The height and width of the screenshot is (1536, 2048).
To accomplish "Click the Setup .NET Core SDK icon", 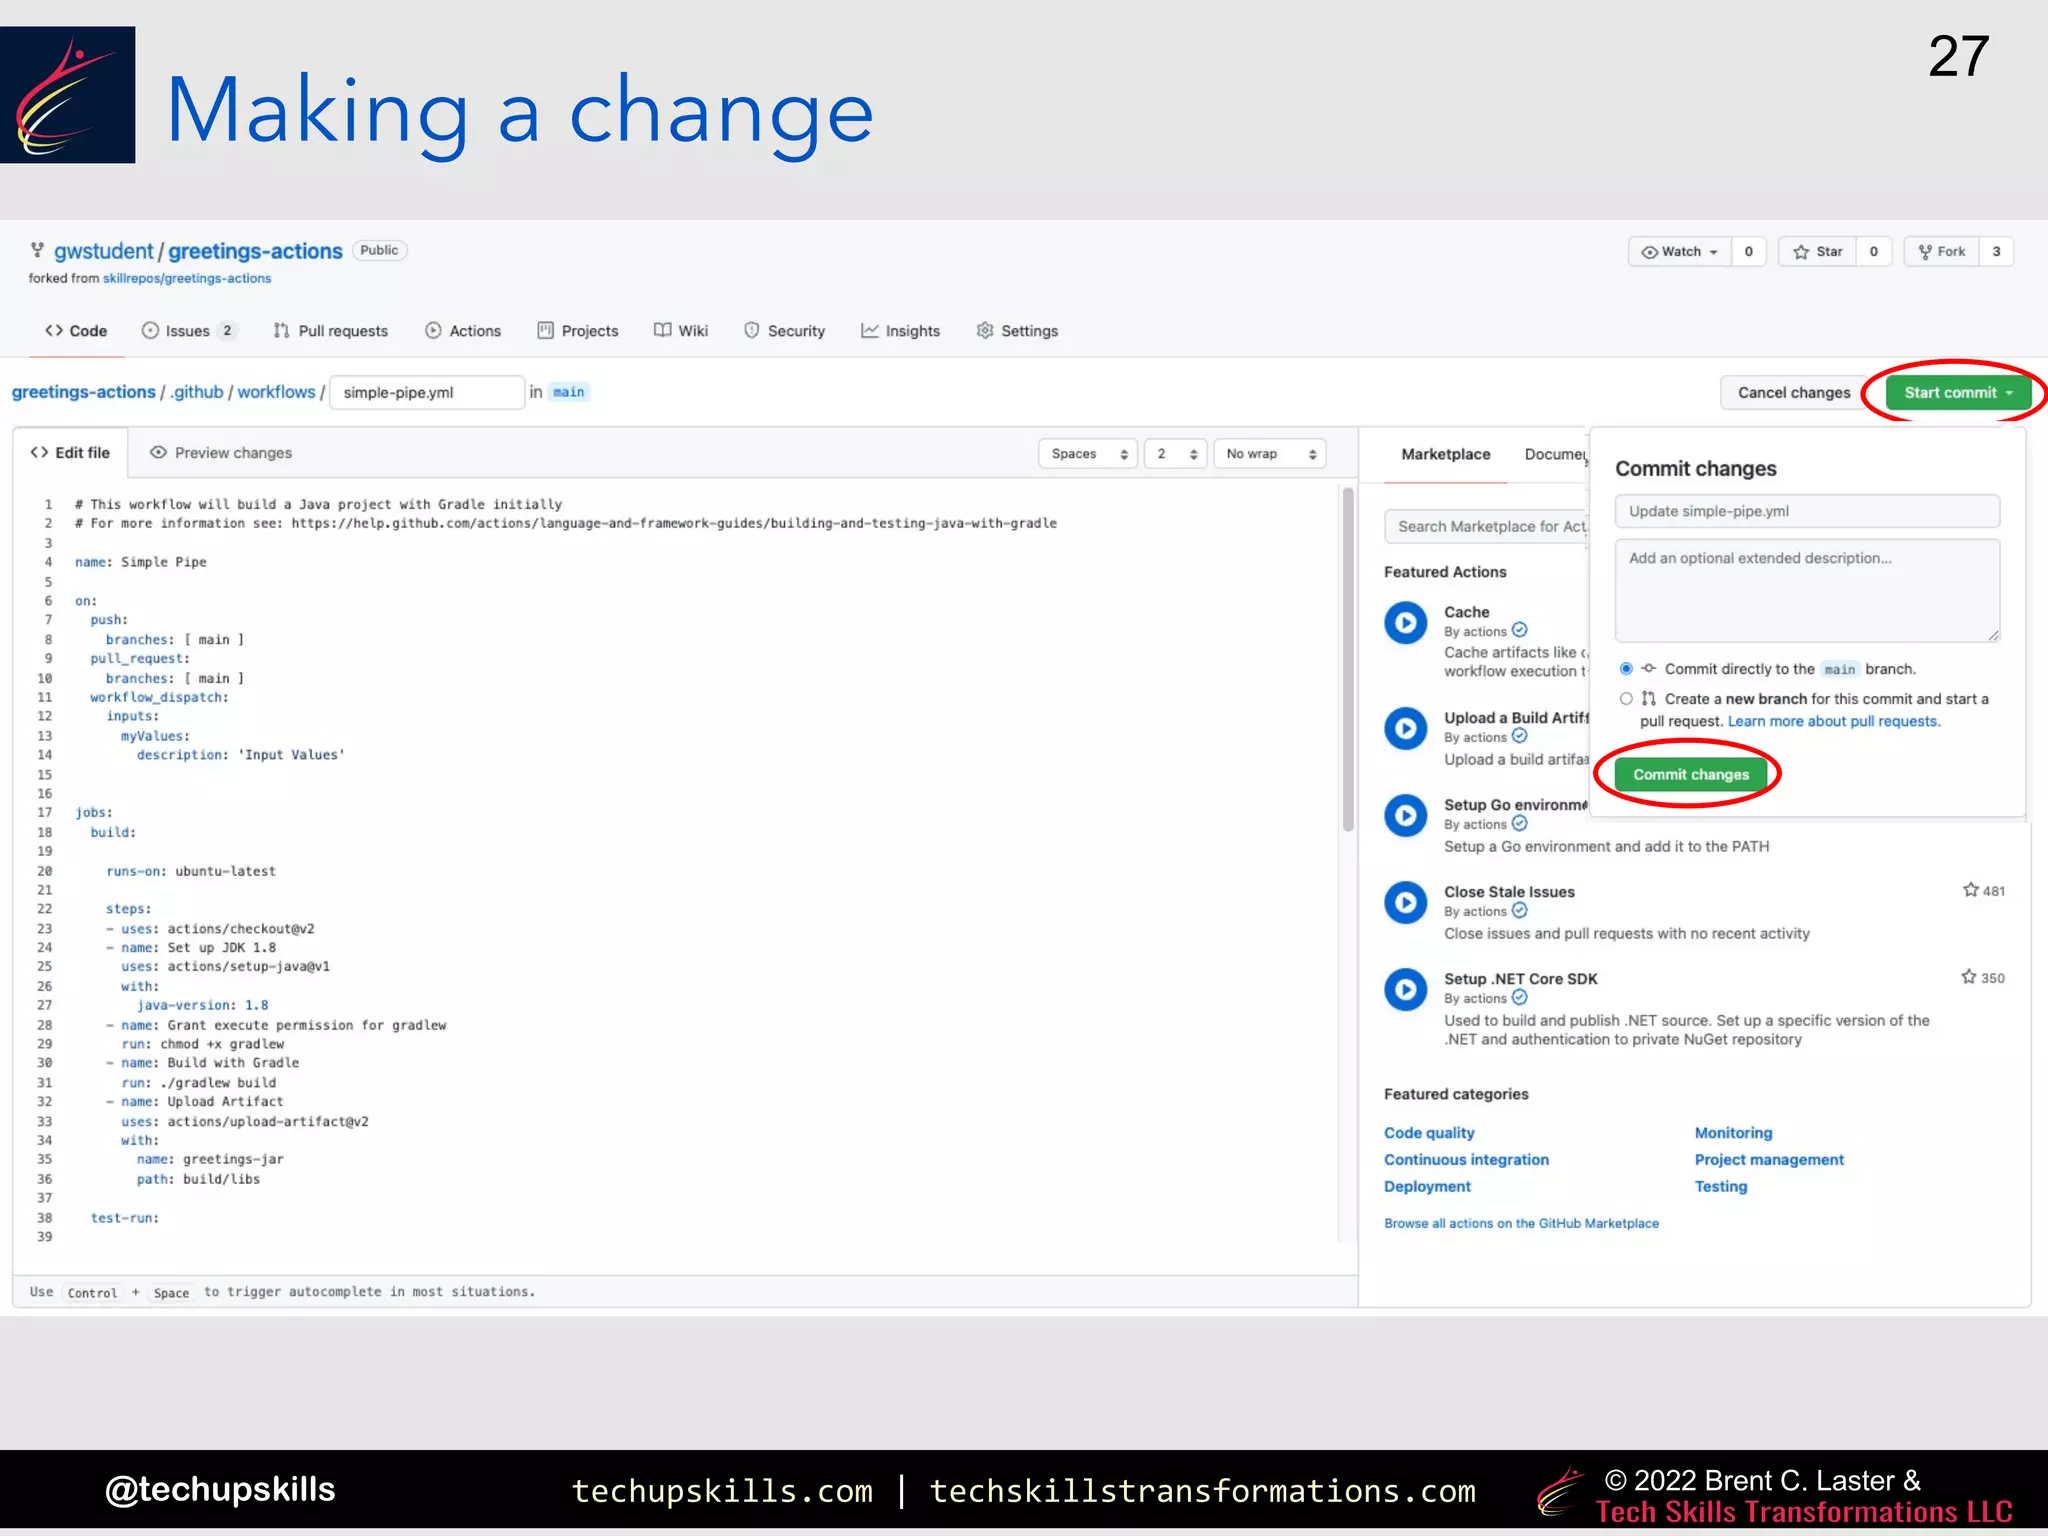I will tap(1405, 990).
